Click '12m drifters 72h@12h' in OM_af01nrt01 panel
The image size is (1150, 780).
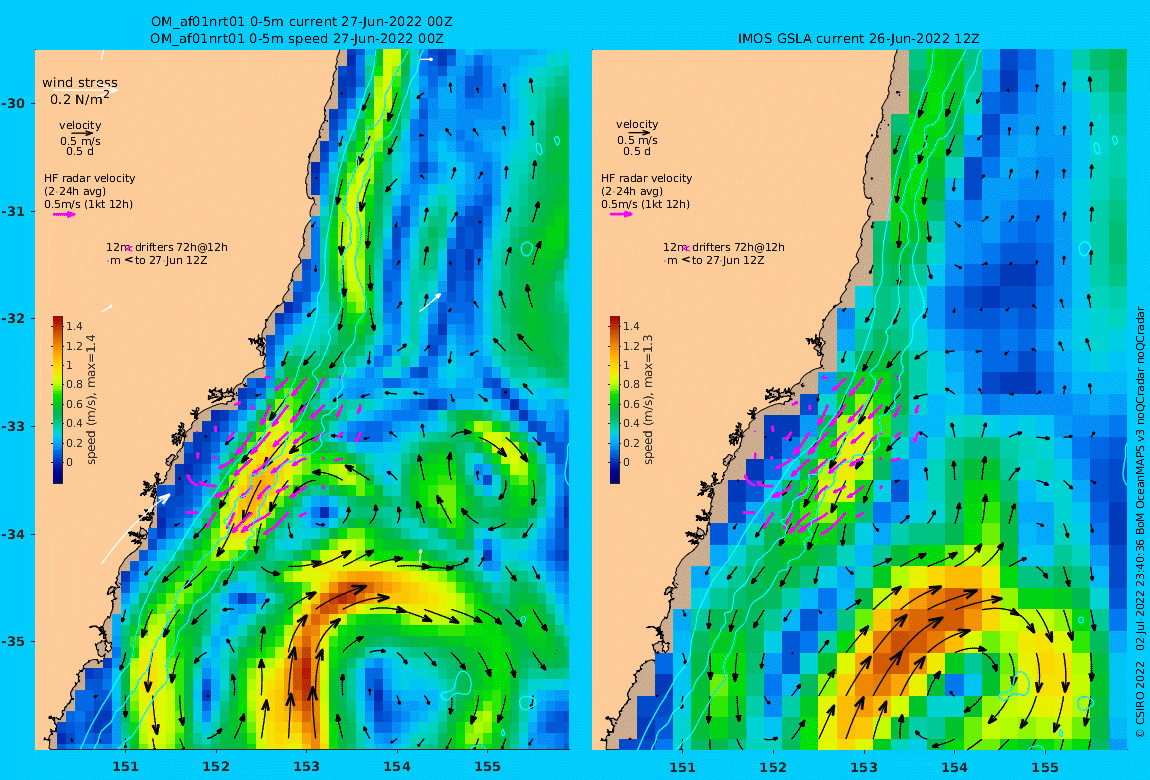pyautogui.click(x=166, y=247)
